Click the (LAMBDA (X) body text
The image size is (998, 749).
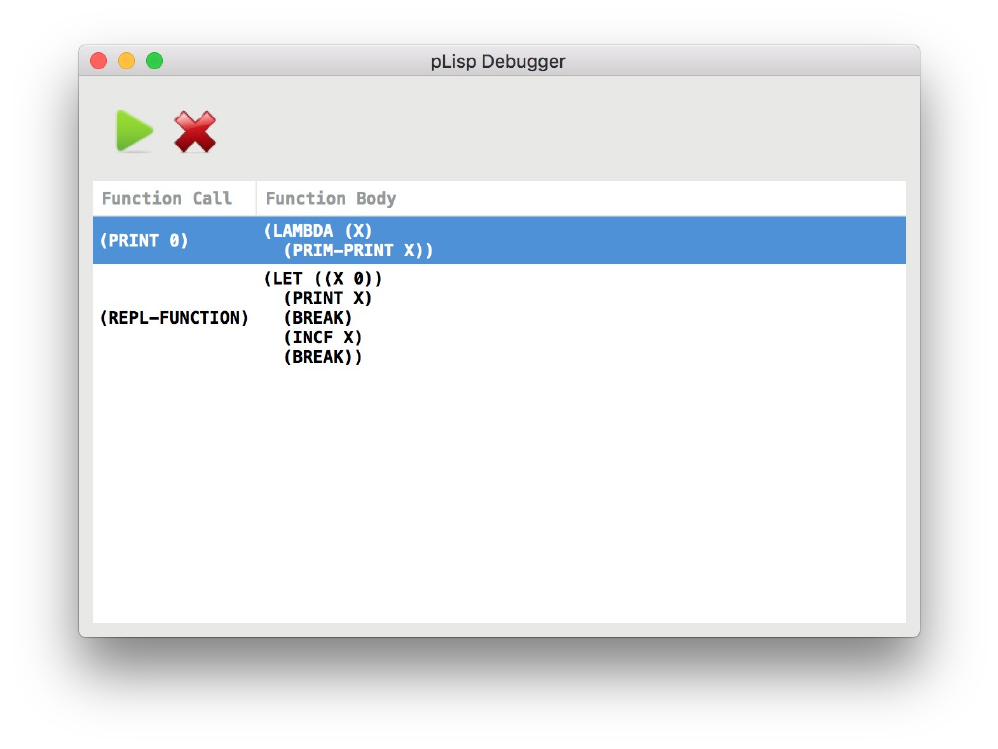318,231
